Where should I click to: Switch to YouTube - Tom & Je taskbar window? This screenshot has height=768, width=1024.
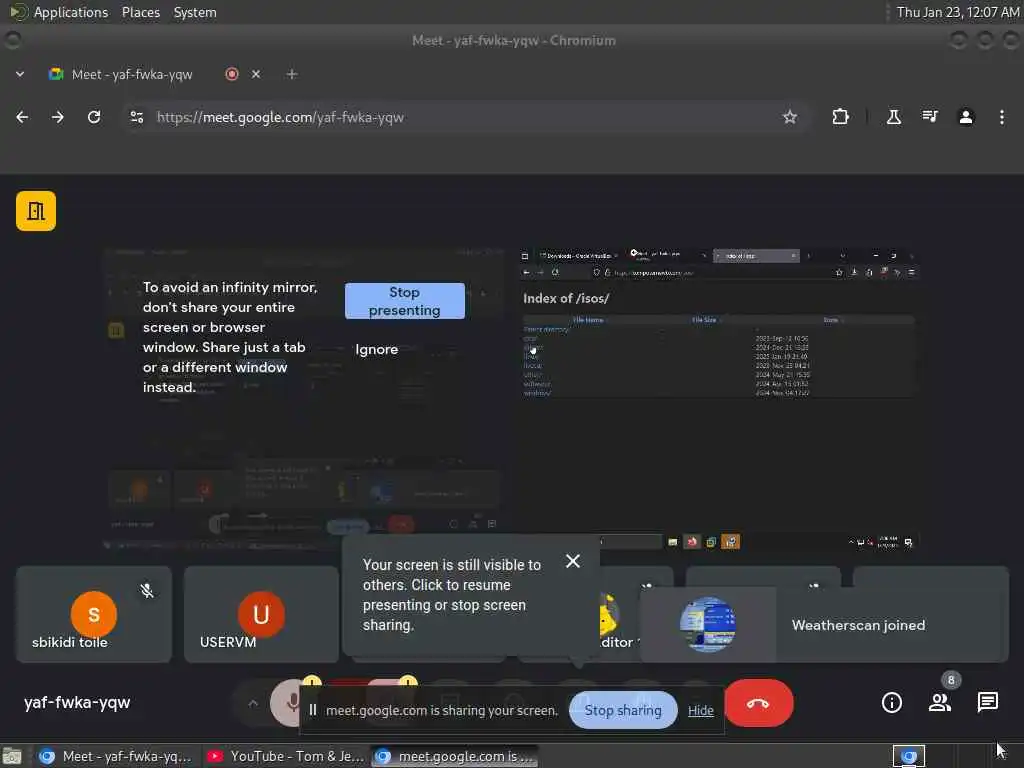click(x=285, y=756)
